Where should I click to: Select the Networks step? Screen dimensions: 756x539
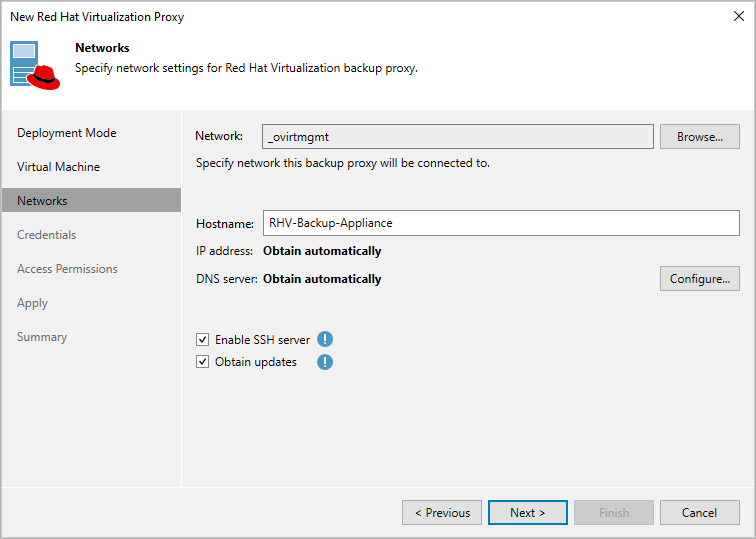(x=92, y=201)
